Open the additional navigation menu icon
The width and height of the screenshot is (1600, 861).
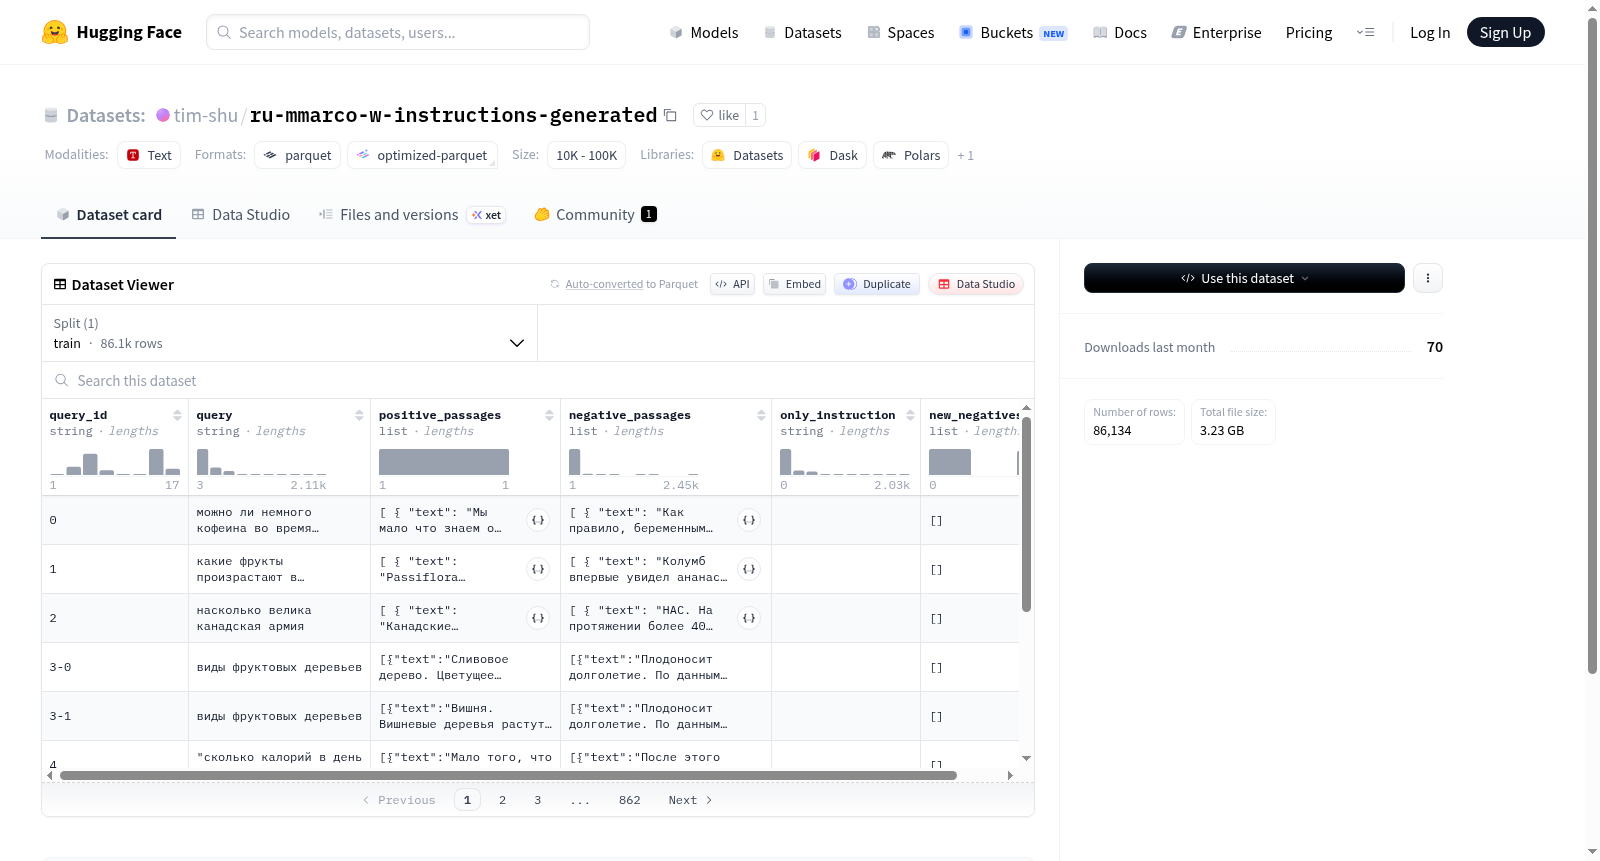point(1365,32)
